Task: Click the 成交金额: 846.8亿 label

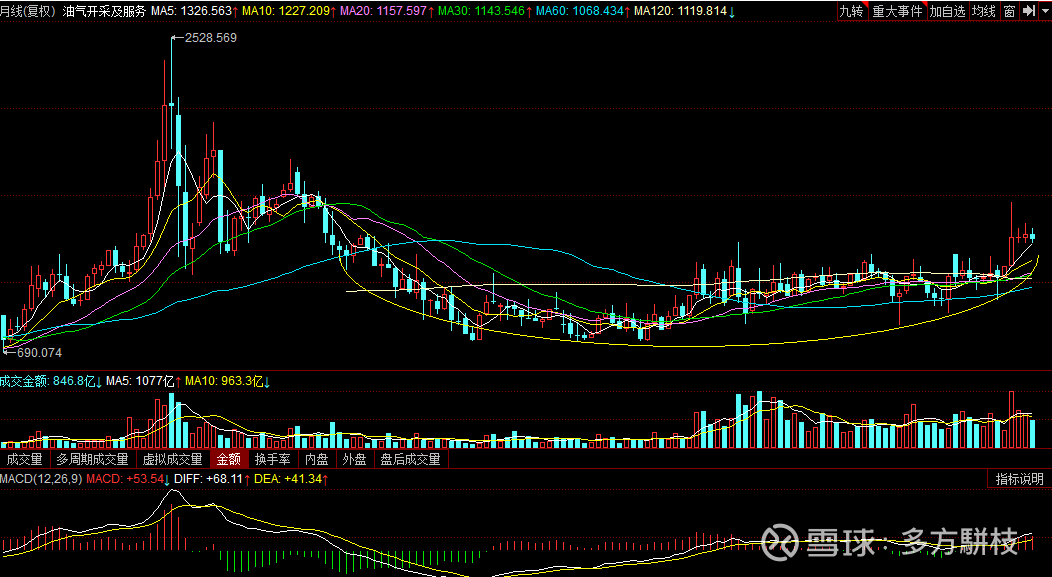Action: click(50, 381)
